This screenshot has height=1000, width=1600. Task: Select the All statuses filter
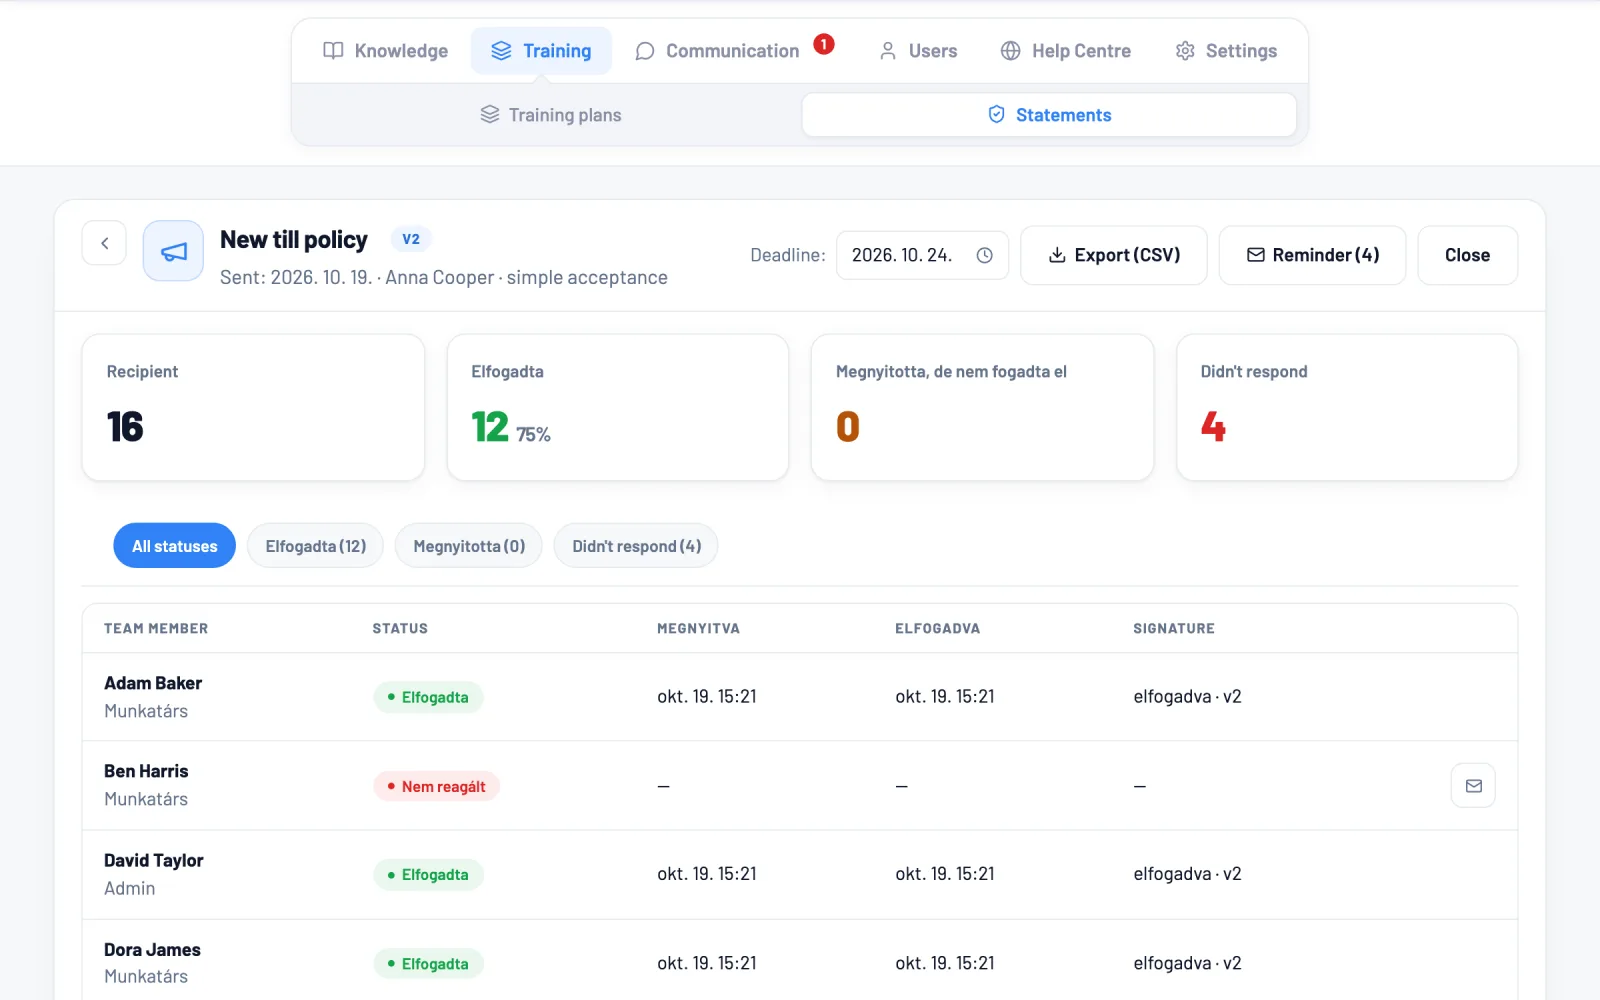pos(175,546)
